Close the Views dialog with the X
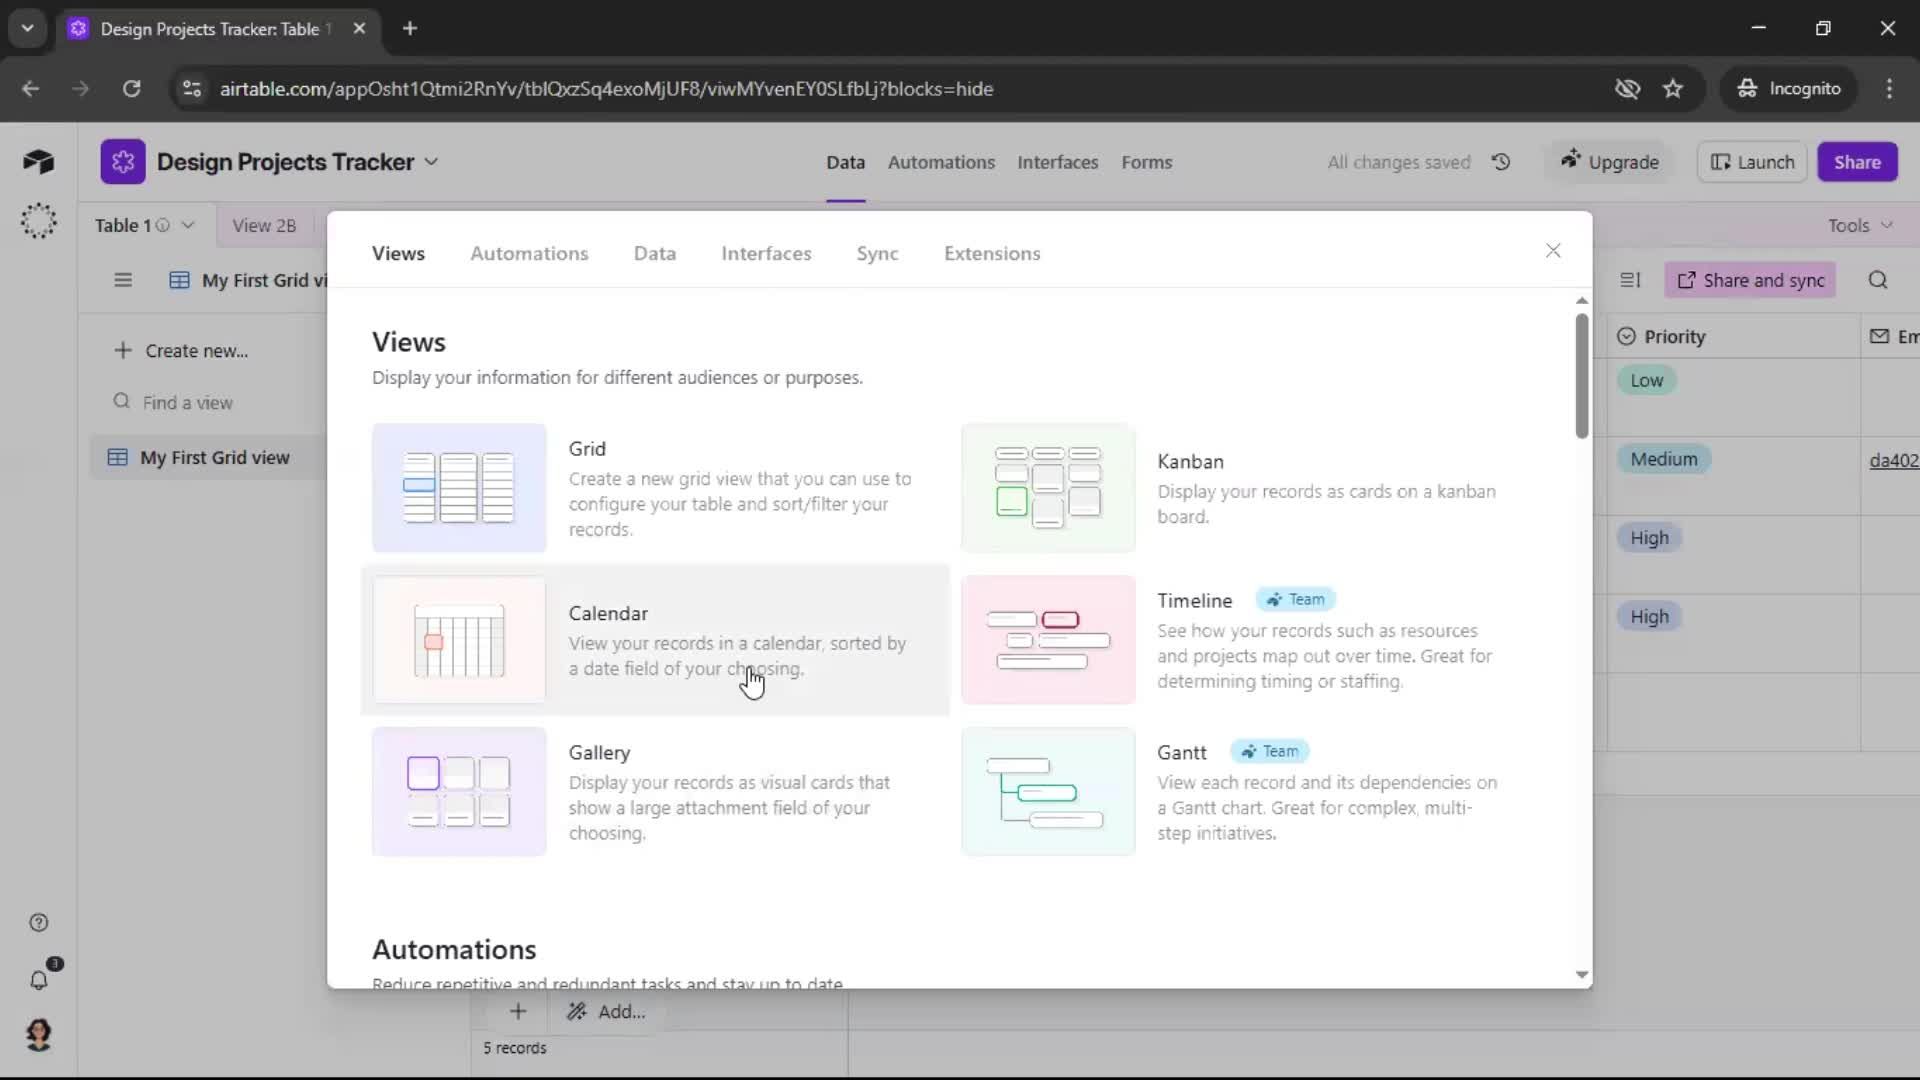The image size is (1920, 1080). click(x=1553, y=251)
